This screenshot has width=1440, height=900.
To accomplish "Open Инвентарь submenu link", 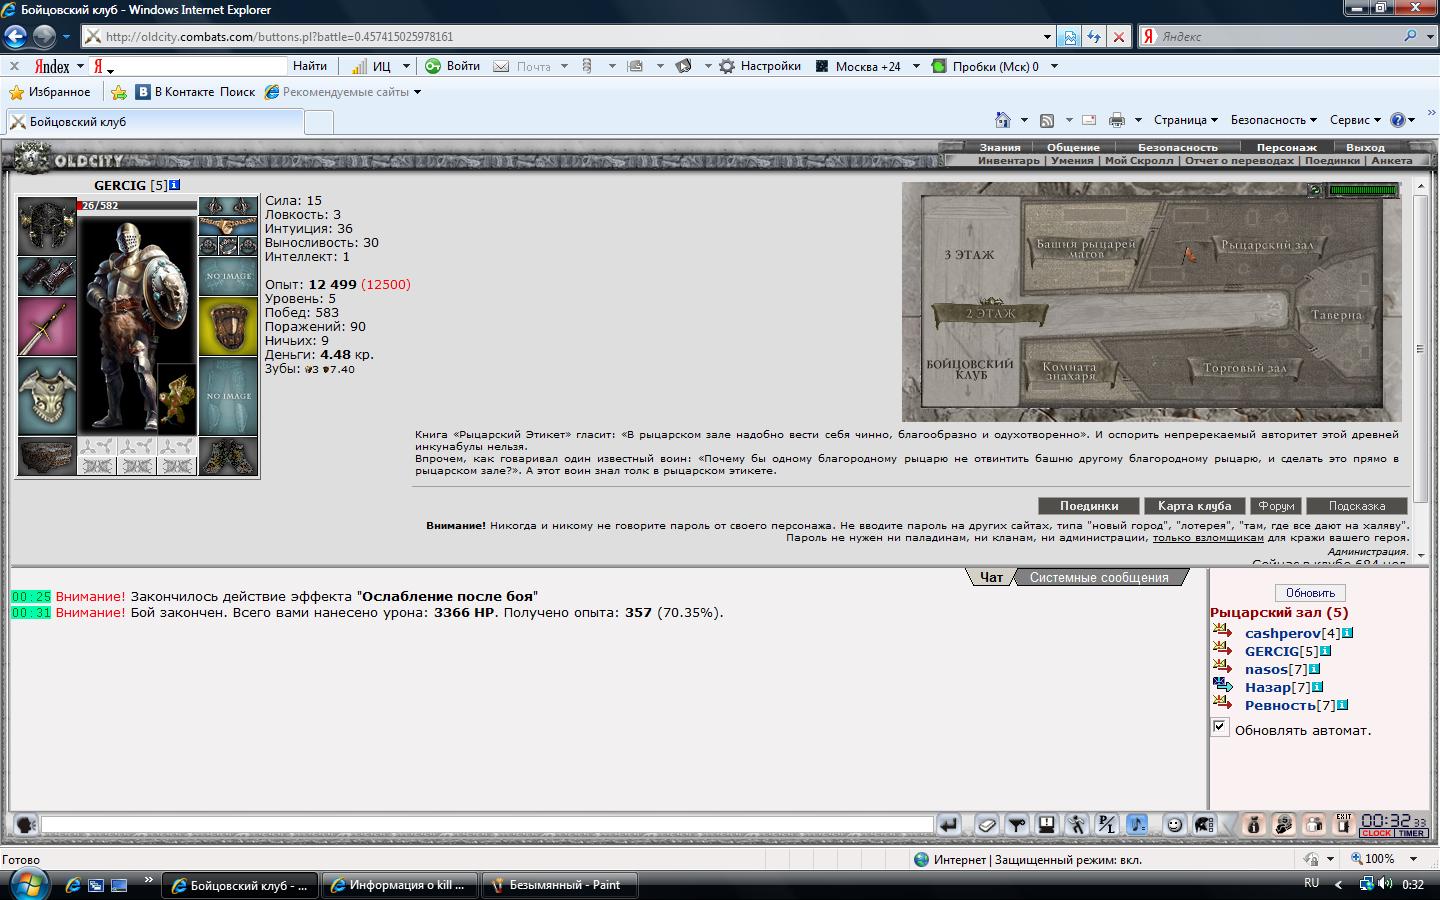I will click(x=1009, y=160).
